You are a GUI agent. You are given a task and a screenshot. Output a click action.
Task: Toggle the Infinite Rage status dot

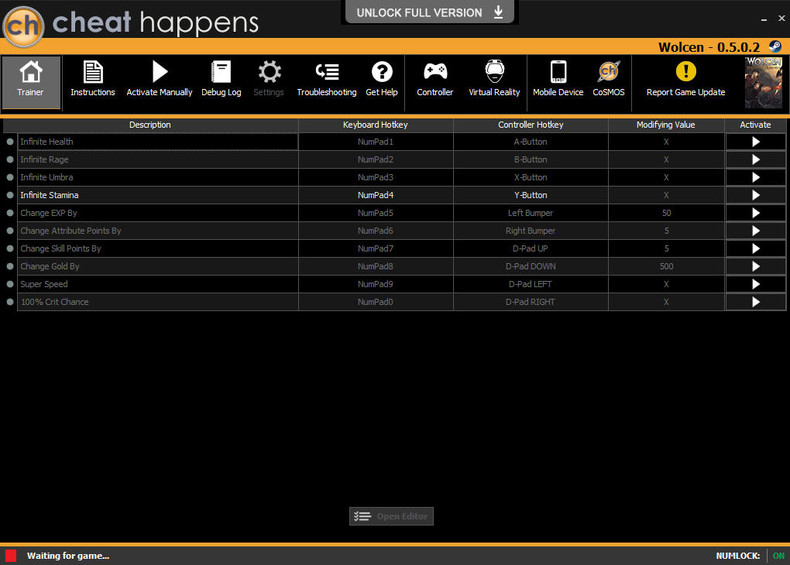10,160
